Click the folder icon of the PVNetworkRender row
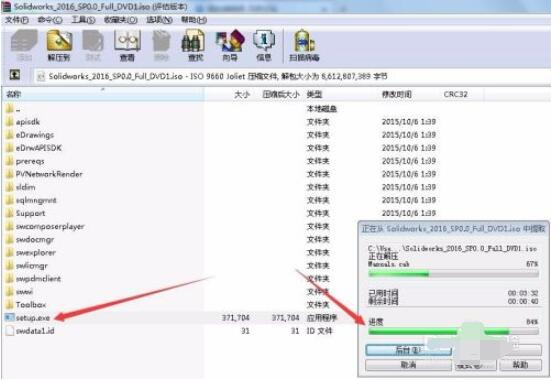Viewport: 560px width, 382px height. click(10, 174)
